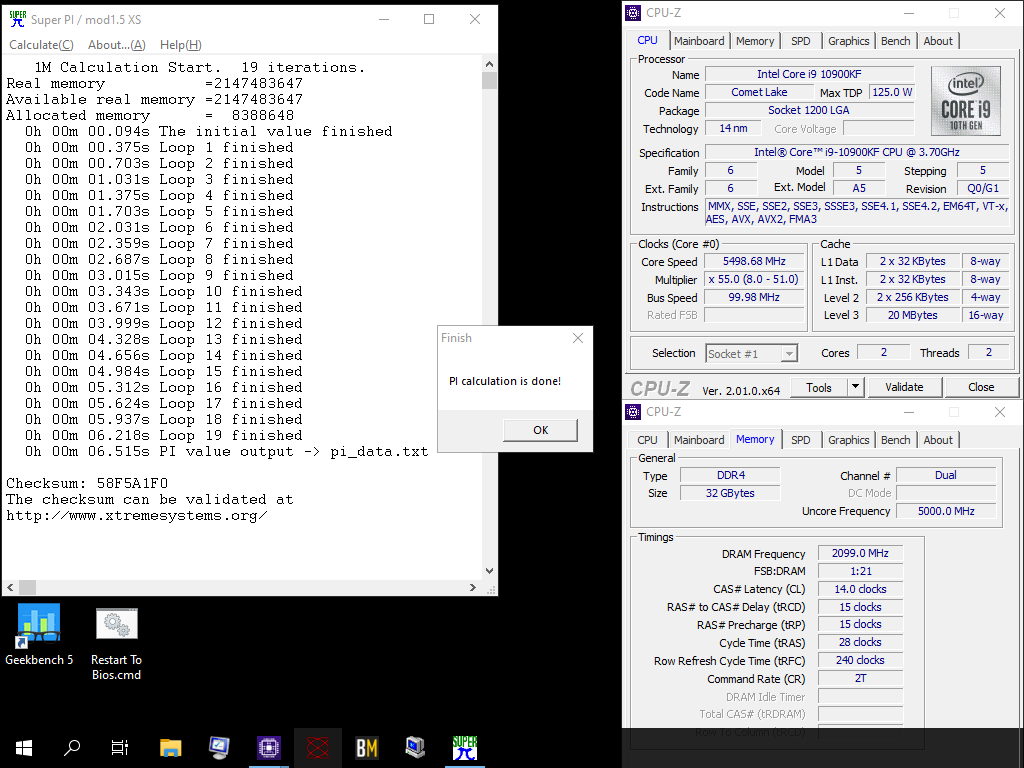The width and height of the screenshot is (1024, 768).
Task: Open the Geekbench 5 desktop shortcut
Action: pos(39,634)
